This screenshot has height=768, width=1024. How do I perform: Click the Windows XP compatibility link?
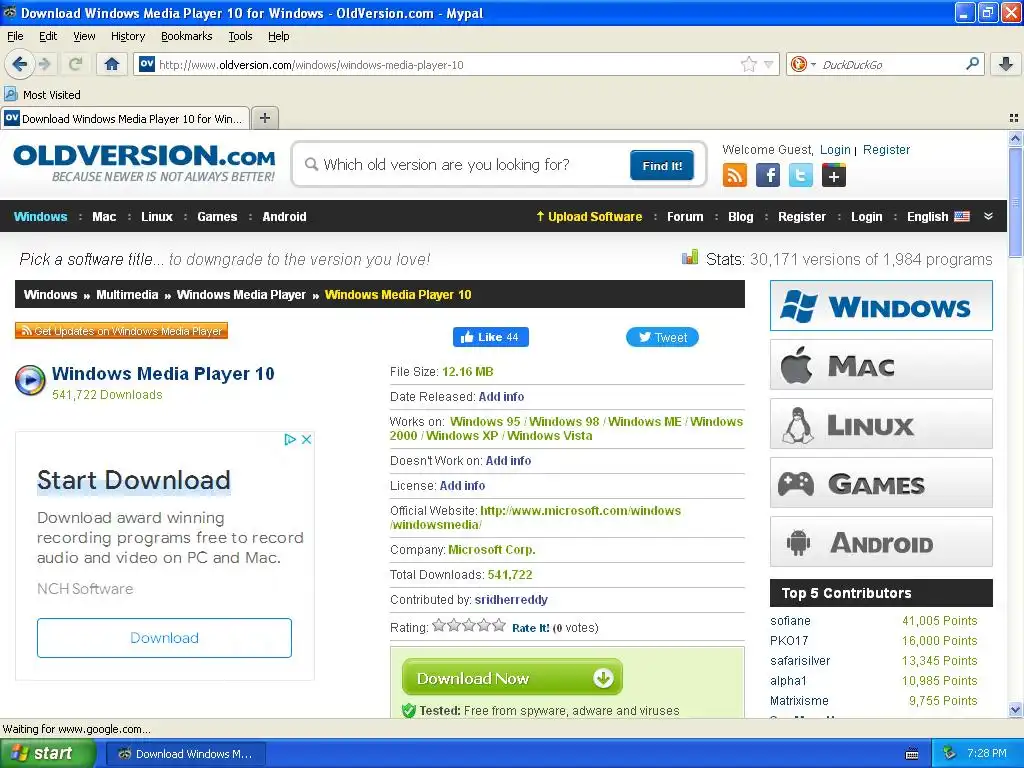tap(462, 436)
